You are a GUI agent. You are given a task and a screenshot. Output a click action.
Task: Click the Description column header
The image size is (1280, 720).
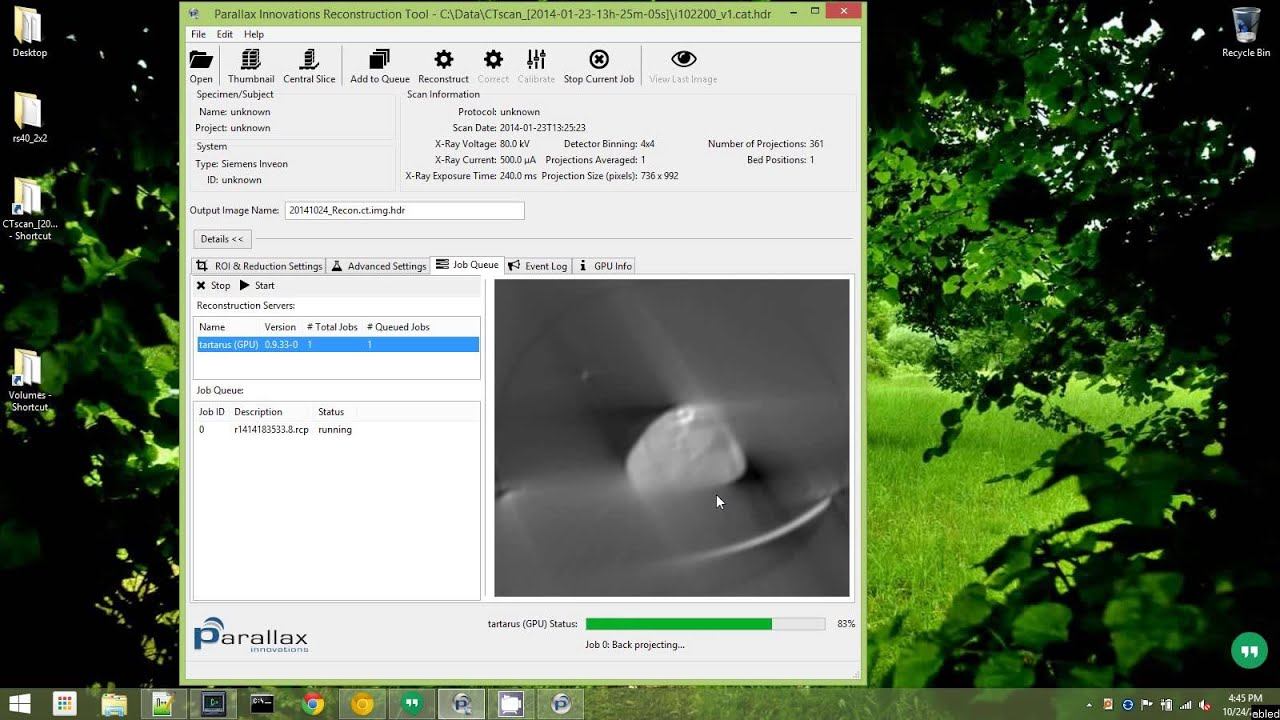(258, 412)
